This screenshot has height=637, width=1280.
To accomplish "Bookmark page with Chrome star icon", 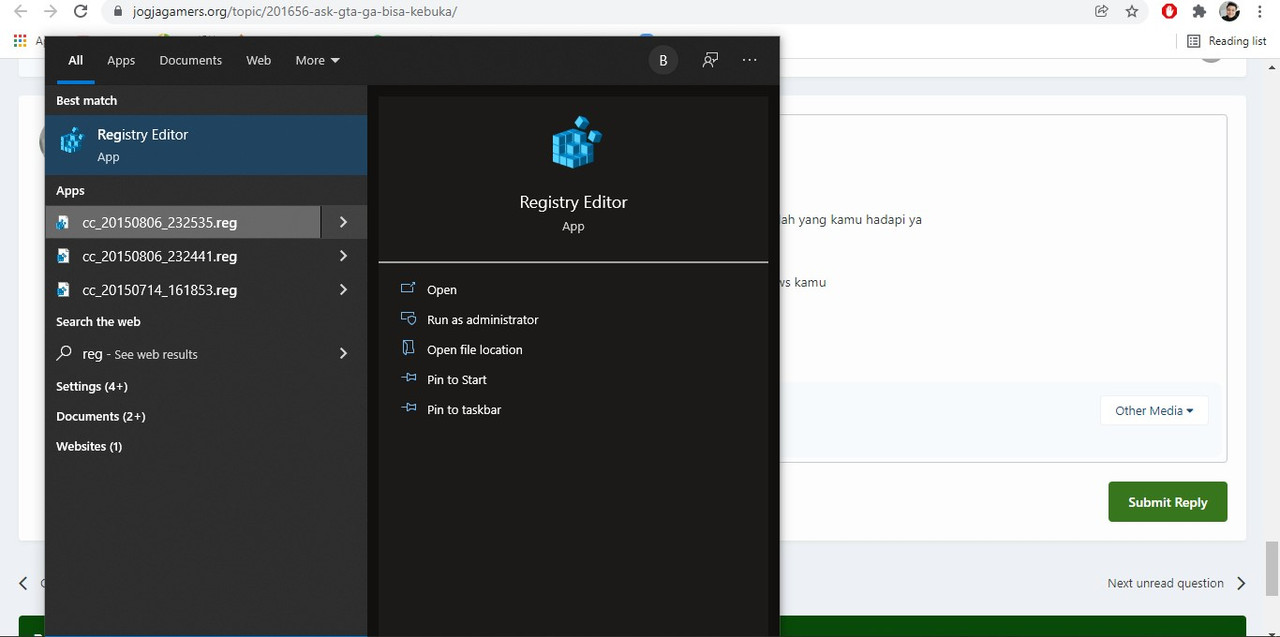I will coord(1132,12).
